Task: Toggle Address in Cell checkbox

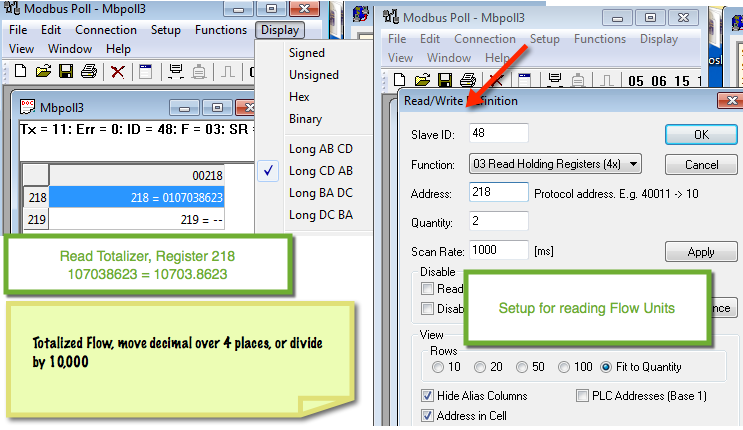Action: [427, 416]
